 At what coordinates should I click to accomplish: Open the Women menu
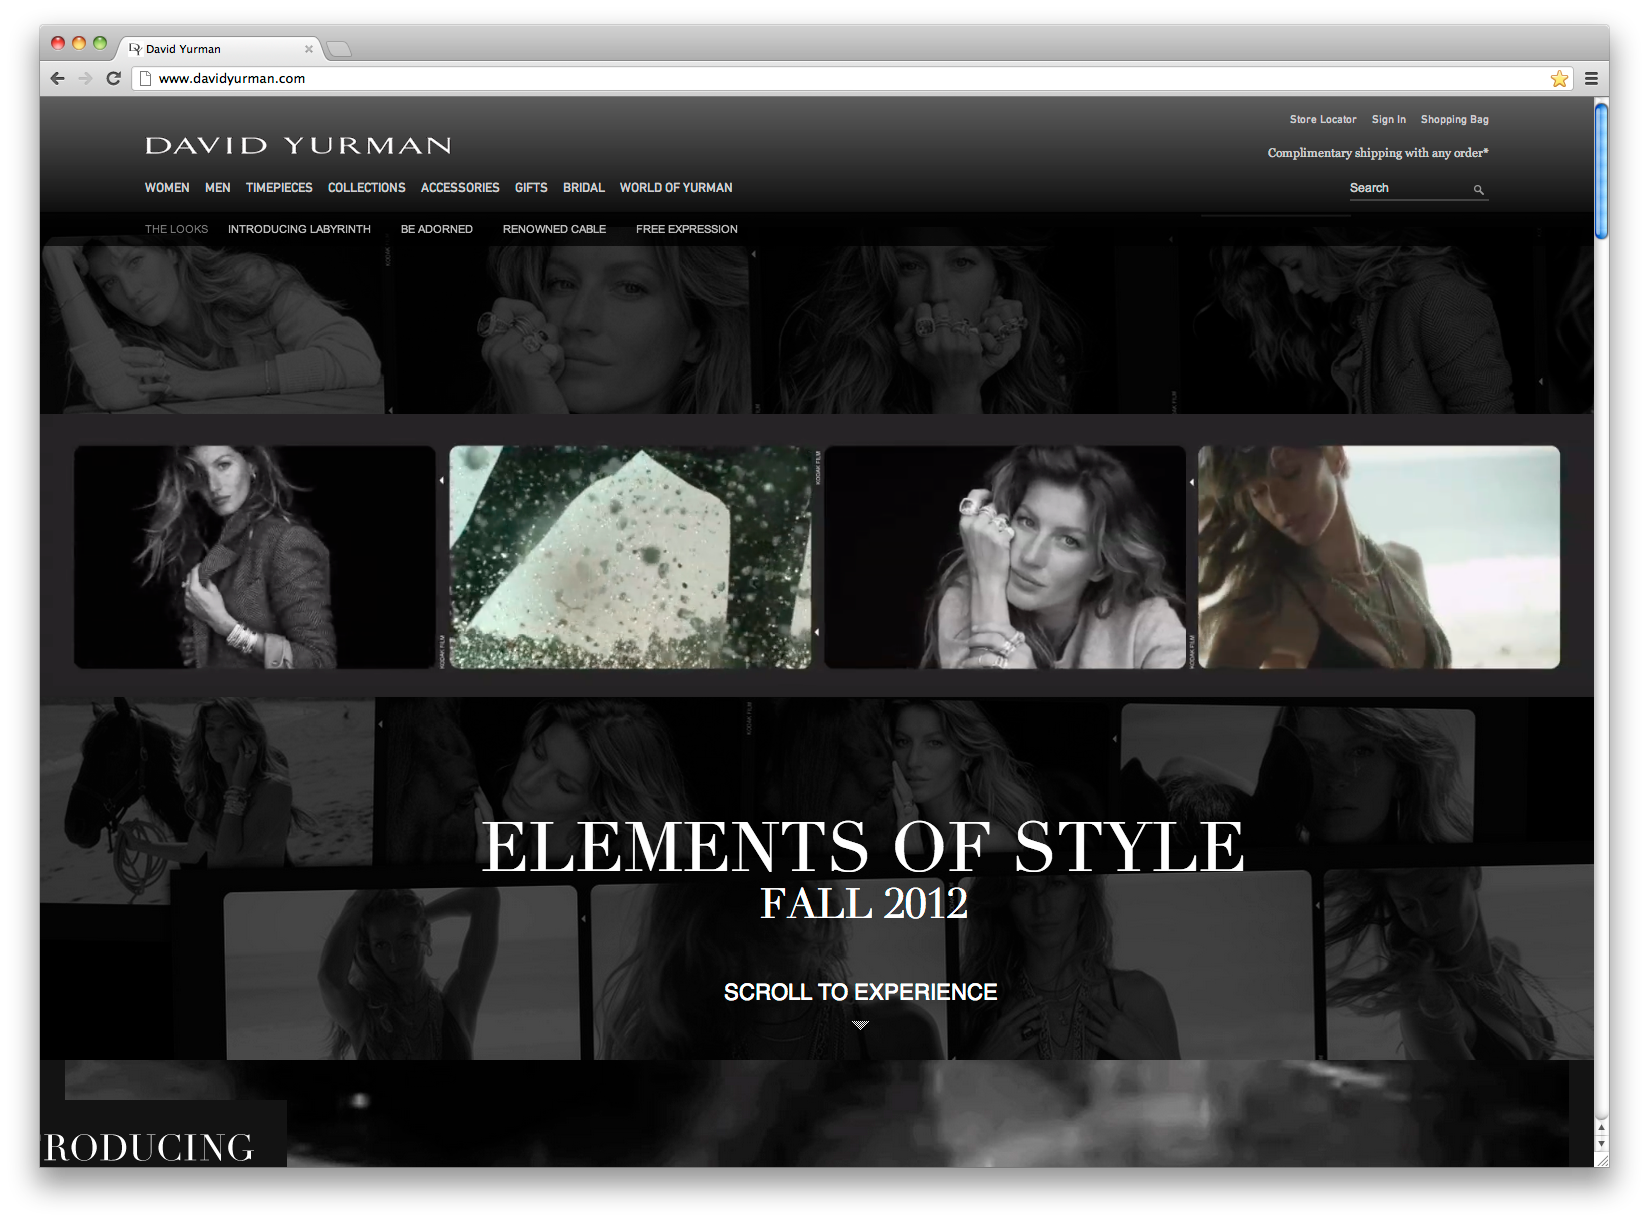tap(167, 188)
